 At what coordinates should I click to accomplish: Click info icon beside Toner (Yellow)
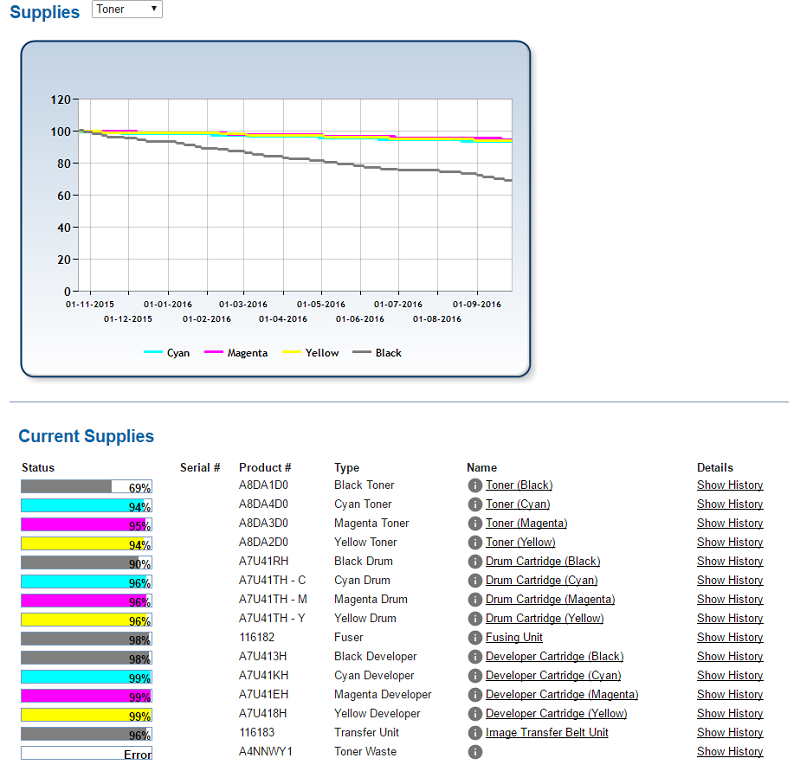(474, 542)
